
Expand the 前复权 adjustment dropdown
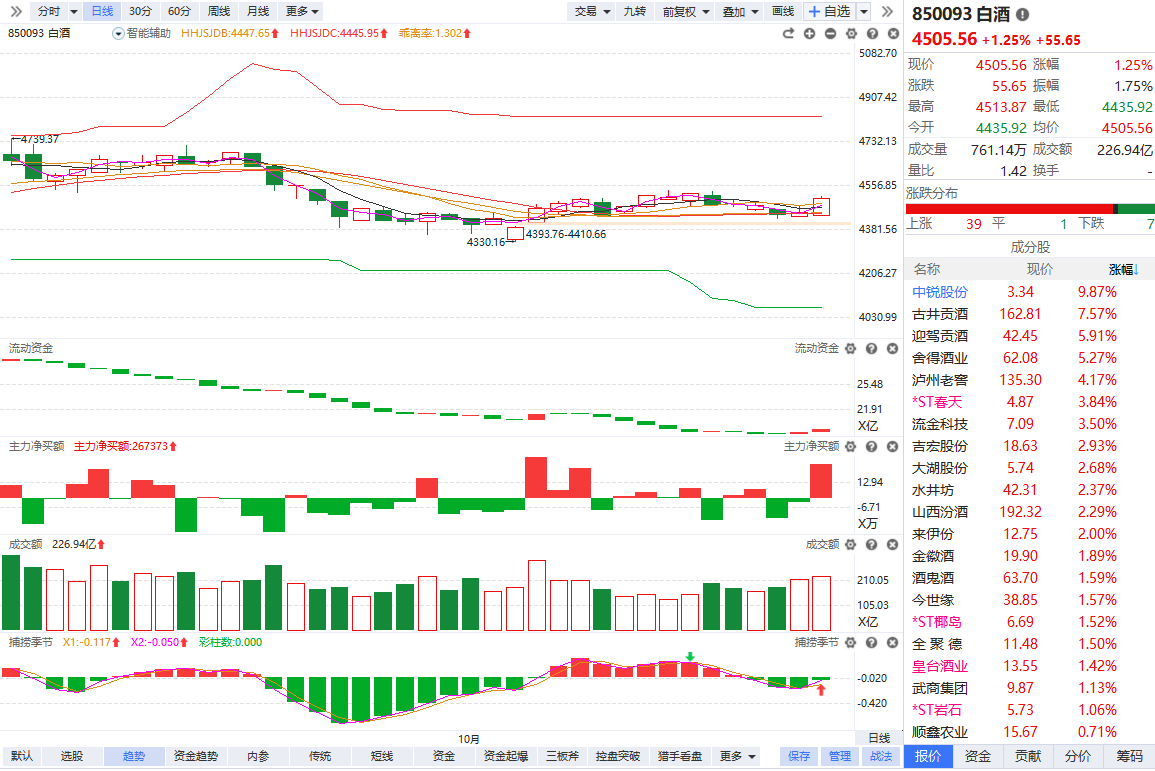pos(686,11)
